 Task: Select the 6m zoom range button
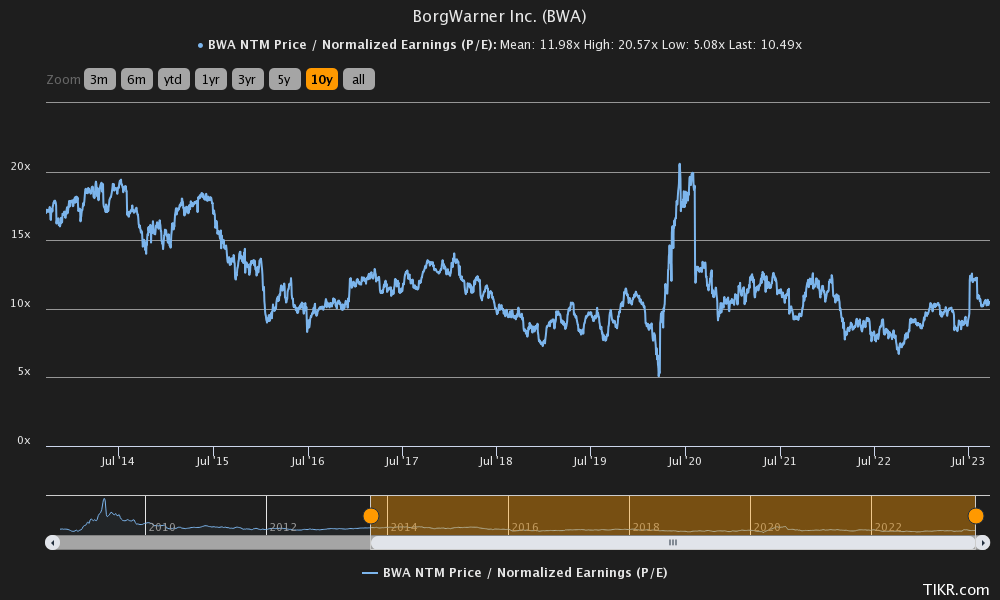pos(136,80)
